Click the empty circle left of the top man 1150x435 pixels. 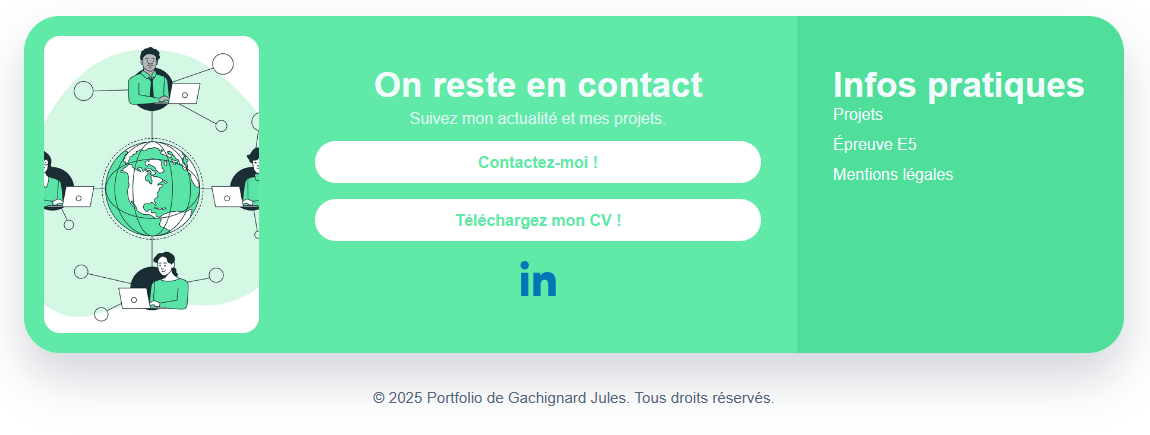tap(84, 92)
